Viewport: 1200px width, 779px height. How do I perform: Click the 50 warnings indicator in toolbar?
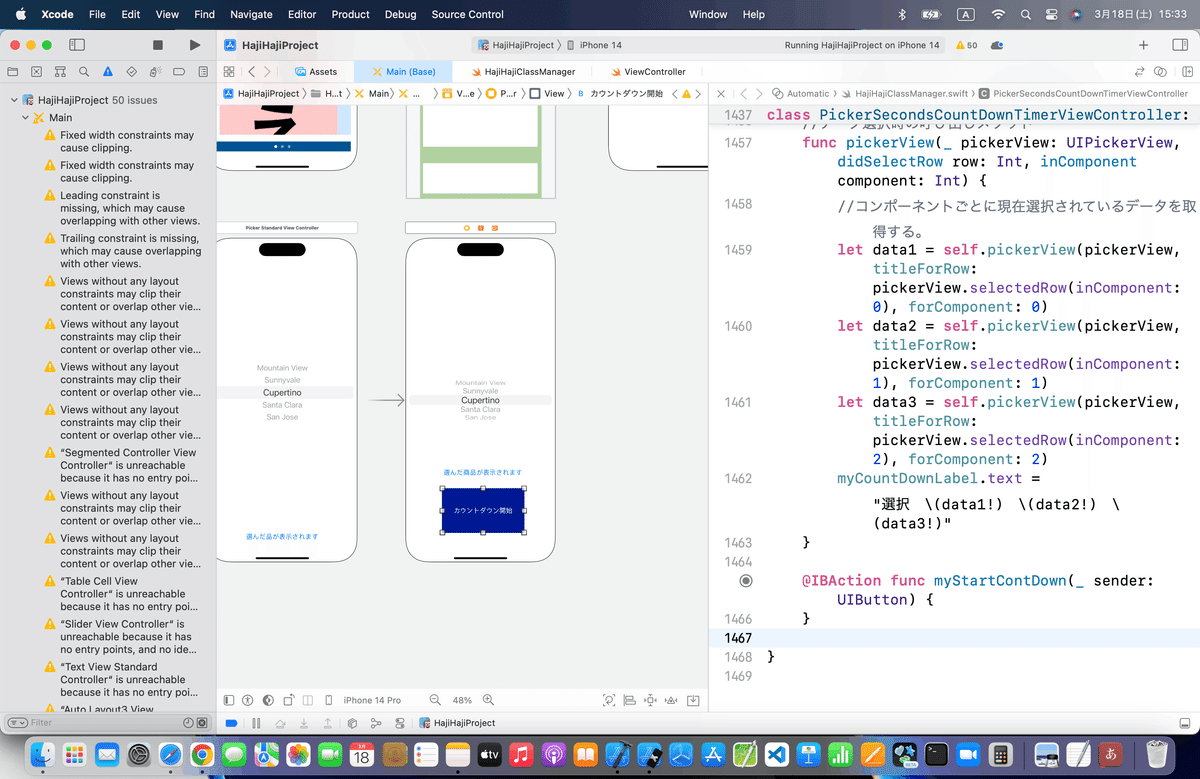(966, 45)
